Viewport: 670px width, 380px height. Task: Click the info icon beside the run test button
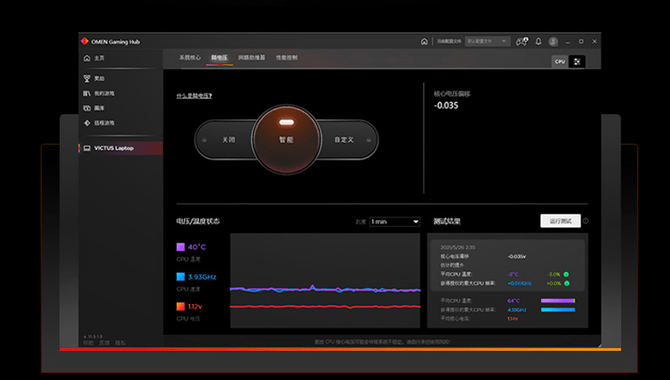click(x=586, y=221)
